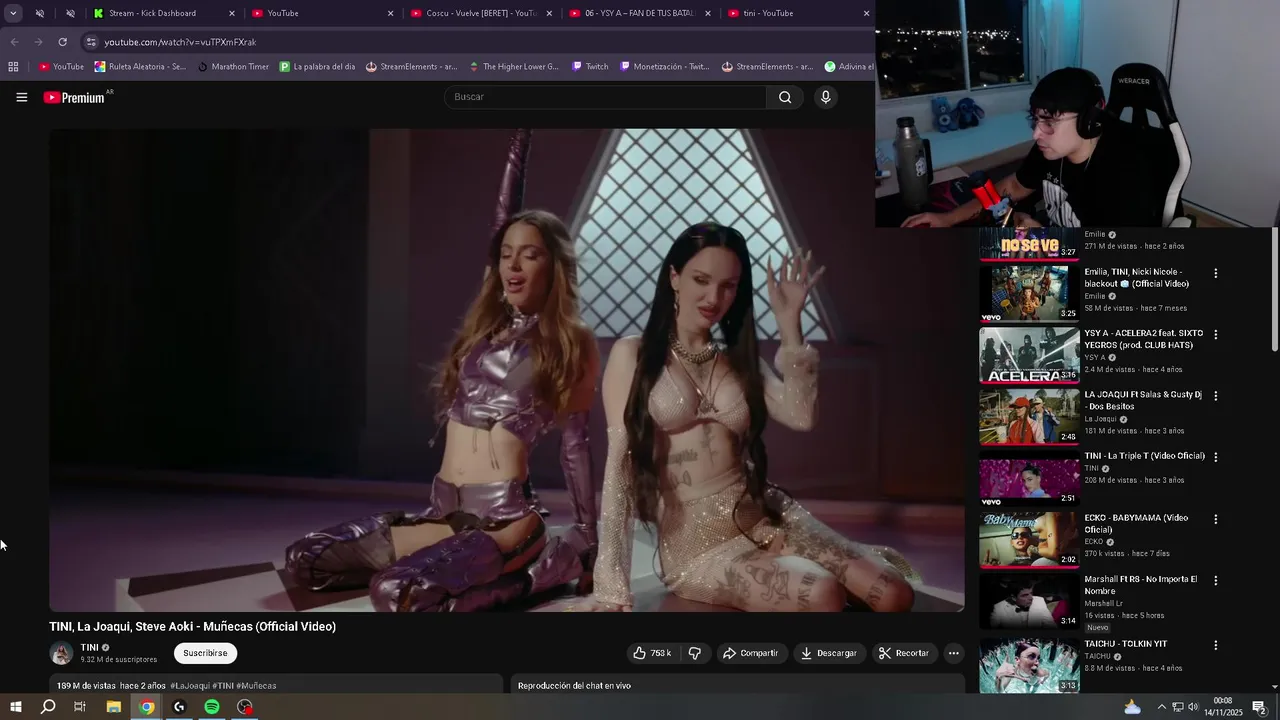Click the Recortar clip button
1280x720 pixels.
point(904,653)
